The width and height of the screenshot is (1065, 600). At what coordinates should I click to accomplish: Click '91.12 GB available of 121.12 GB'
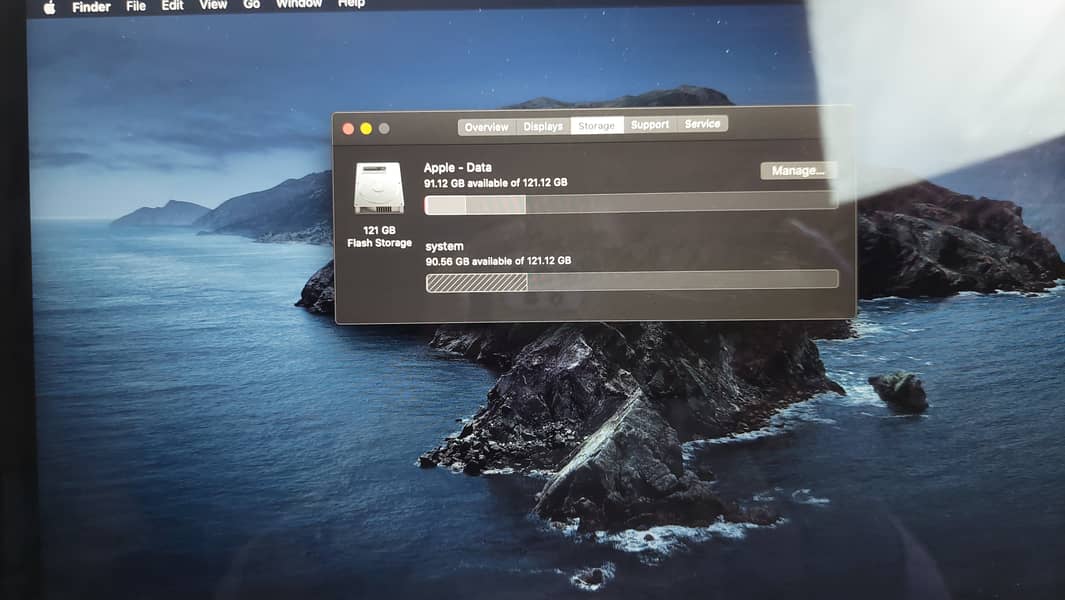tap(495, 183)
